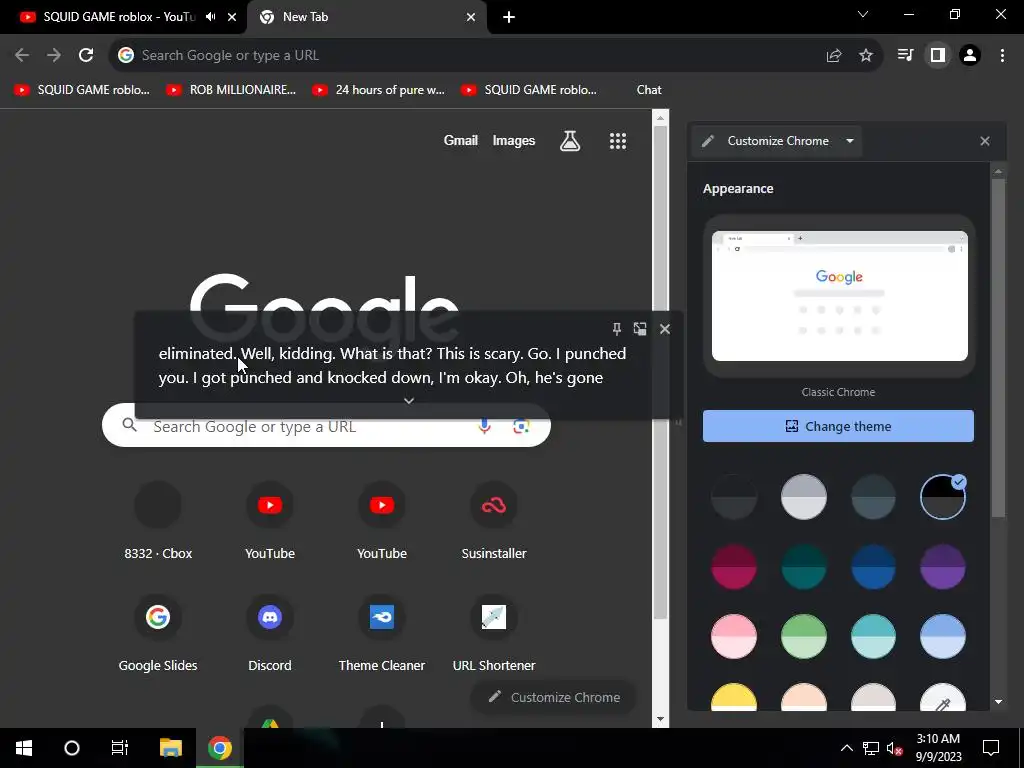
Task: Select the dark slate grey swatch
Action: [873, 496]
